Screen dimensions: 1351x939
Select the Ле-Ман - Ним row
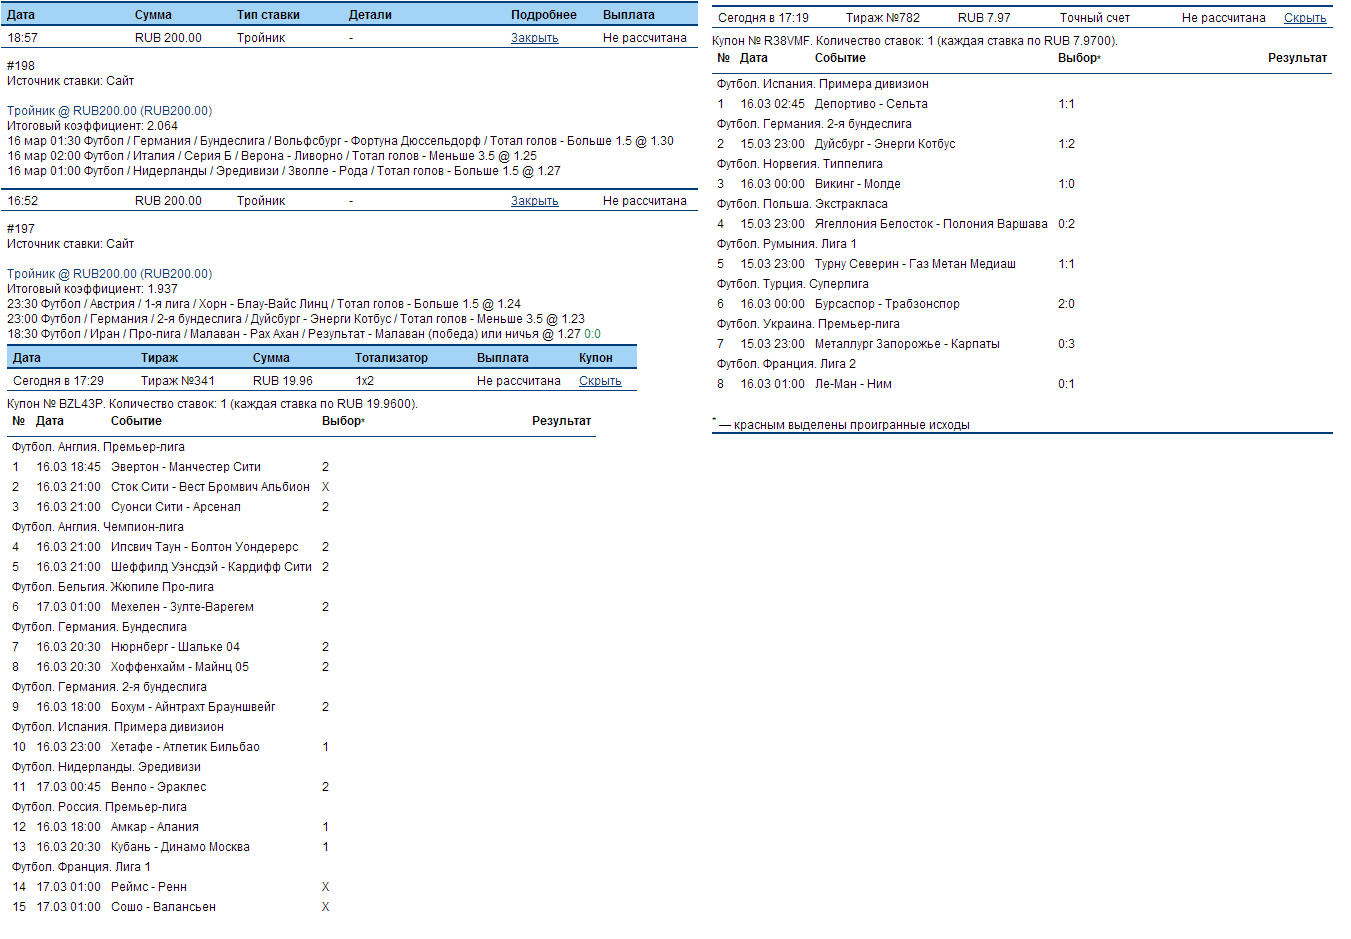point(1022,384)
